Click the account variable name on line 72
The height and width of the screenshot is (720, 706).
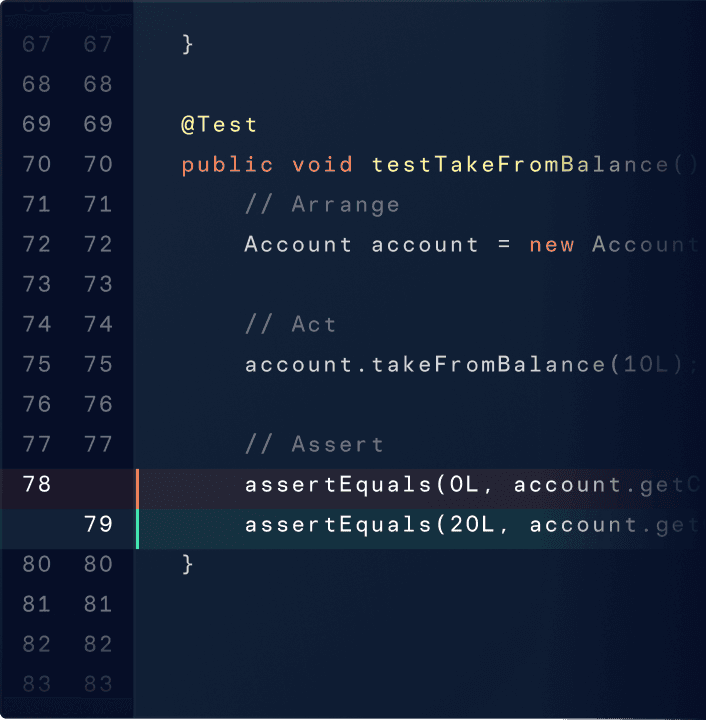point(425,245)
